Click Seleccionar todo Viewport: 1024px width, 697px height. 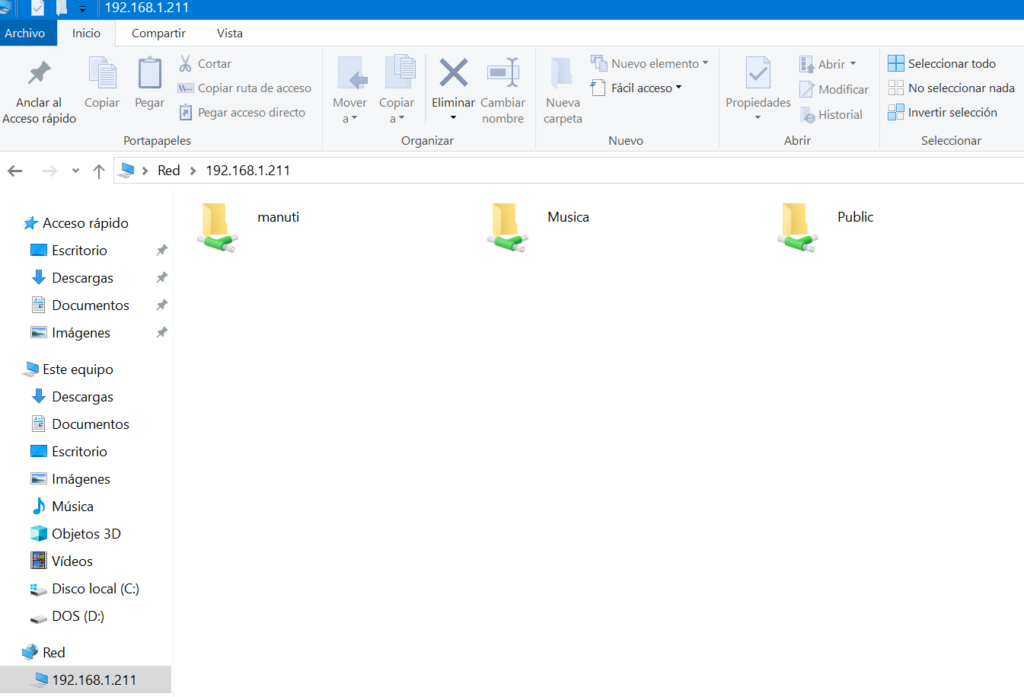pos(942,63)
